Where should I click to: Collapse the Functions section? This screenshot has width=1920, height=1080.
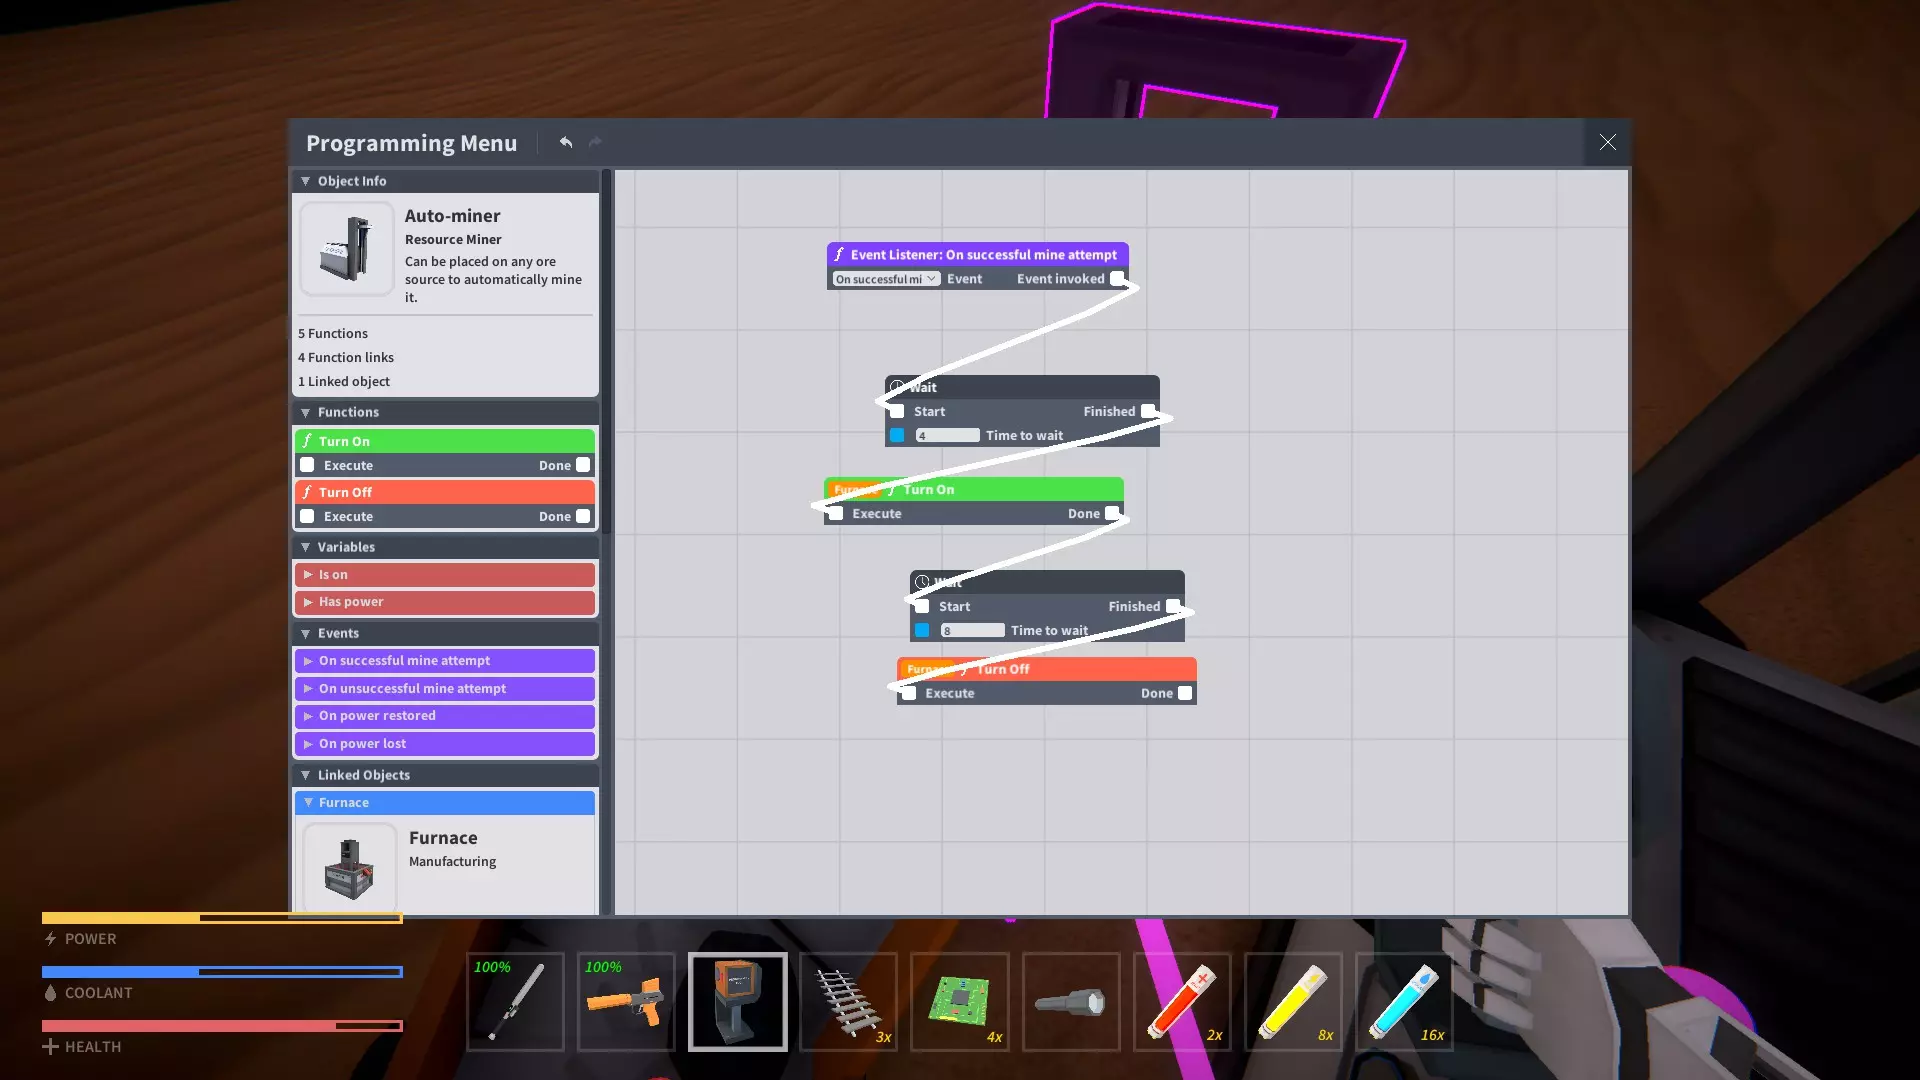pos(306,412)
